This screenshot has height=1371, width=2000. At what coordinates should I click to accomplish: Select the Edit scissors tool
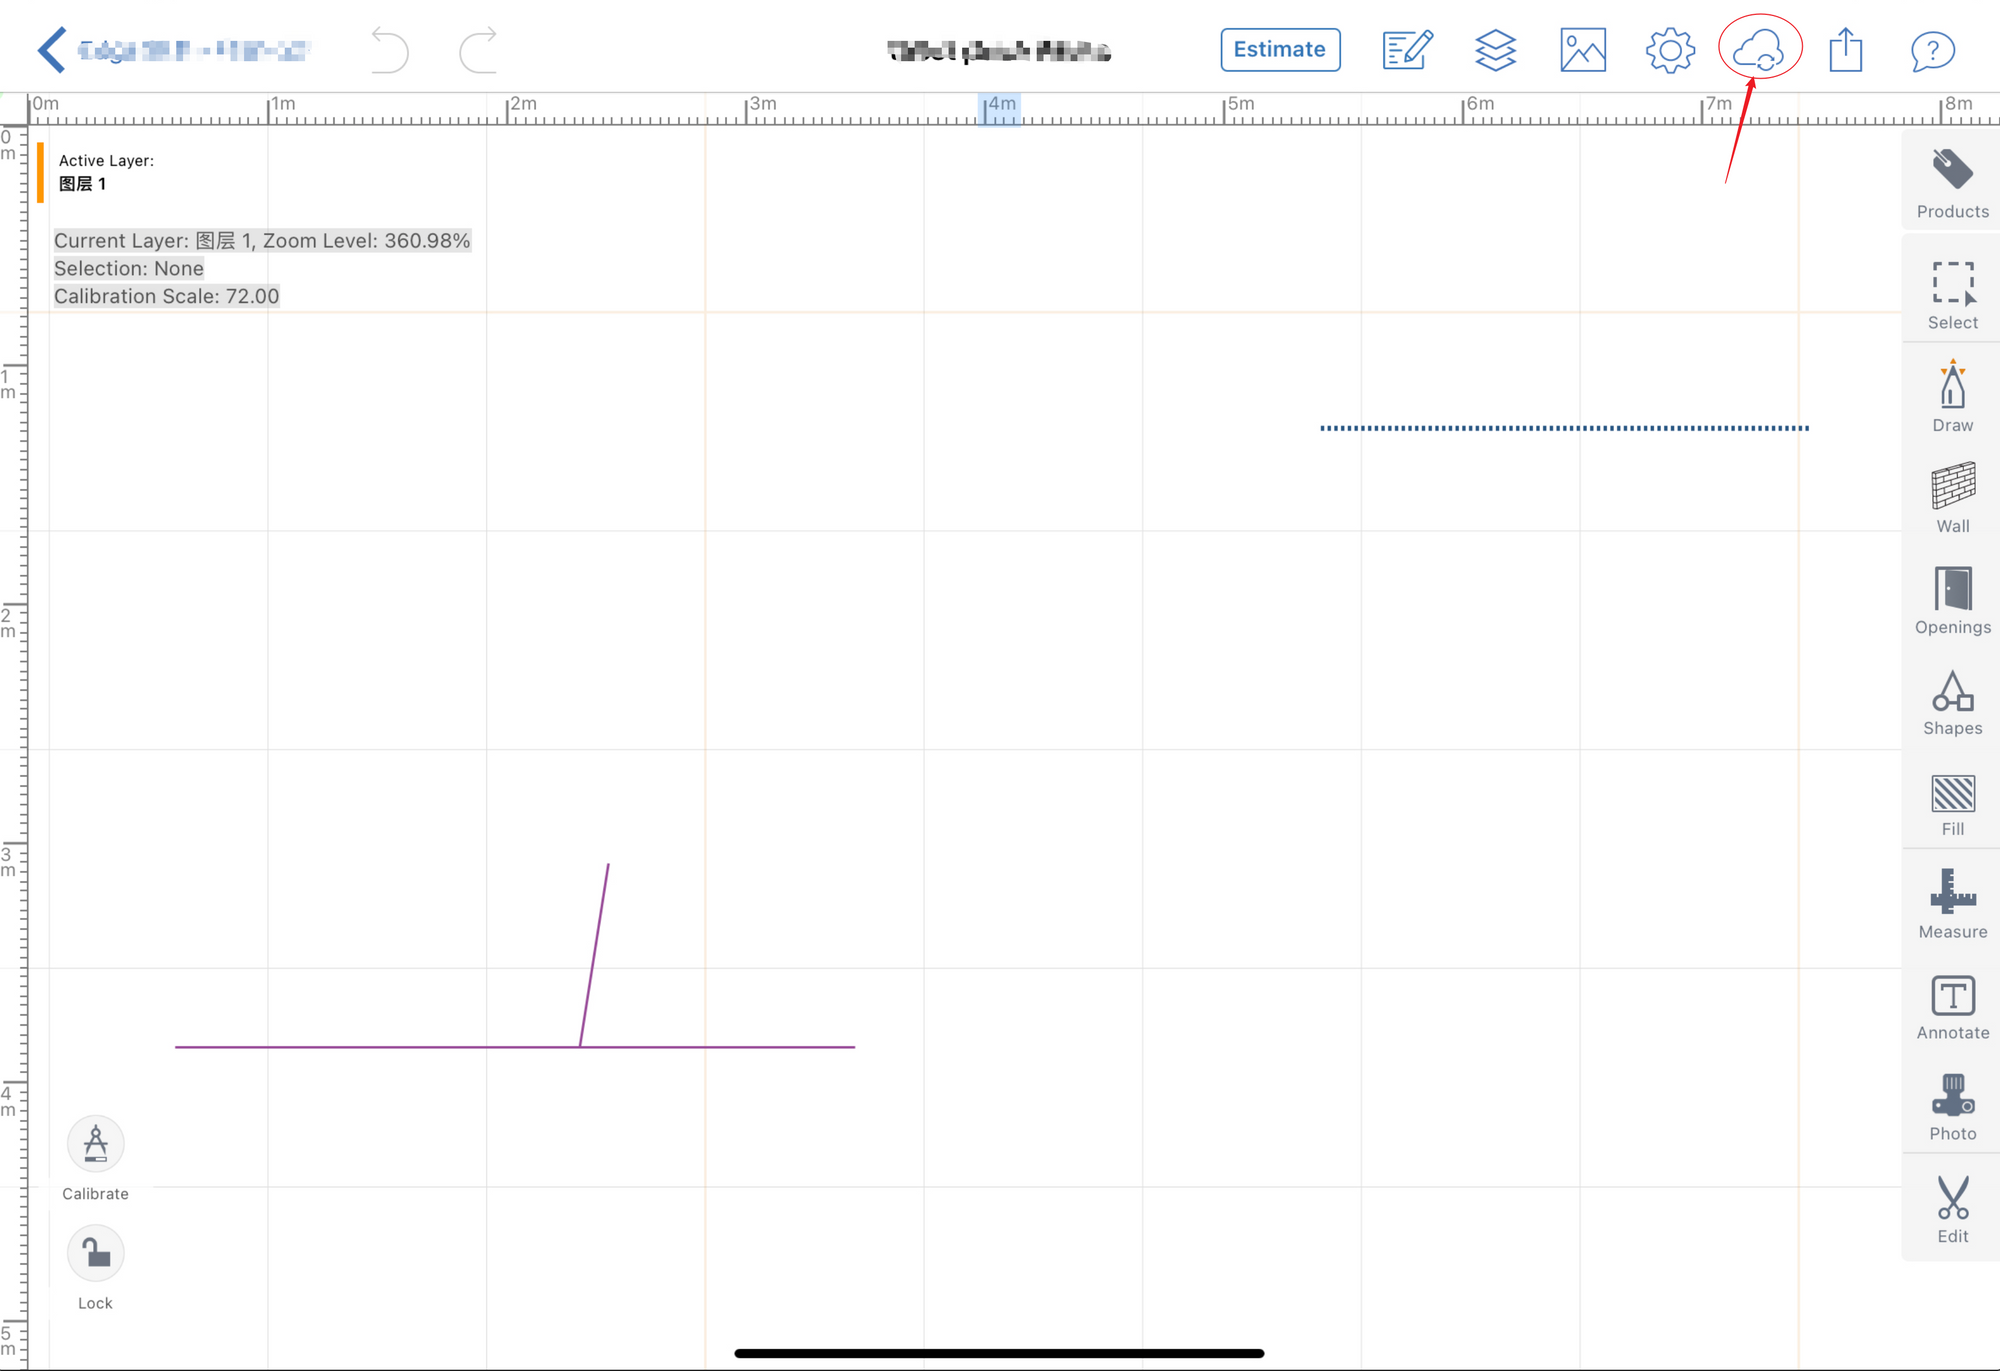tap(1952, 1209)
